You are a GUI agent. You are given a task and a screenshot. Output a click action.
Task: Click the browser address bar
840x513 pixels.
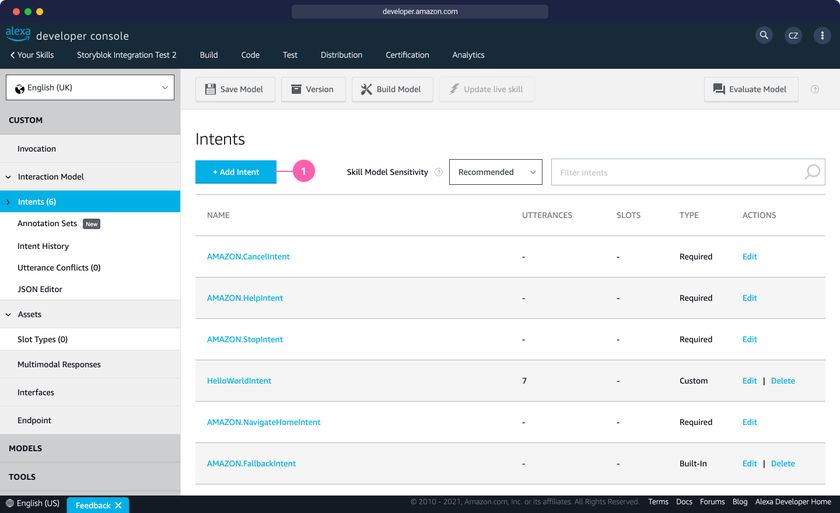coord(419,11)
